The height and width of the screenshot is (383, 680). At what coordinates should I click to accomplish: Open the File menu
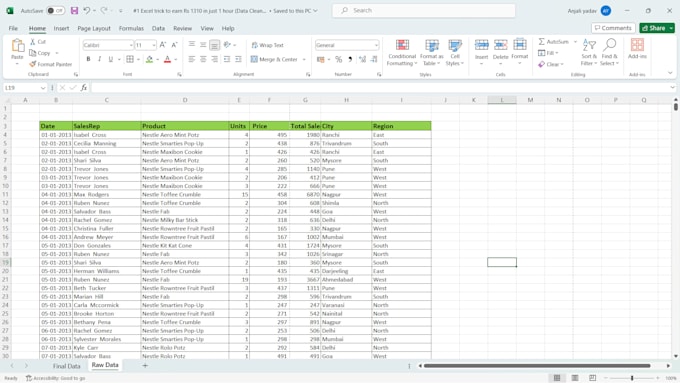13,28
